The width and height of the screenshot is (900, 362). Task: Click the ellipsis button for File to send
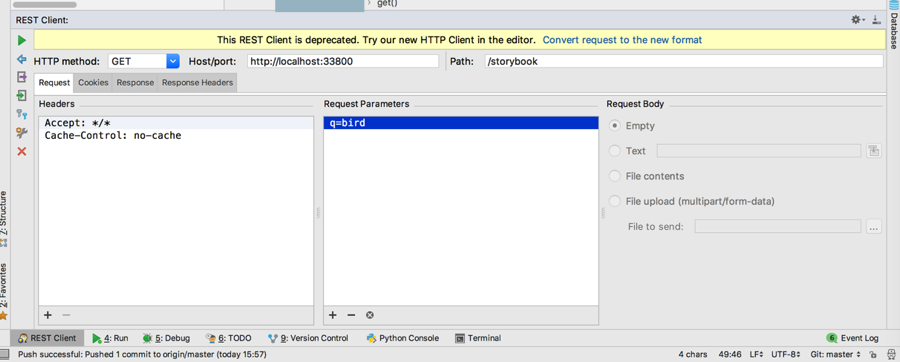(x=874, y=227)
